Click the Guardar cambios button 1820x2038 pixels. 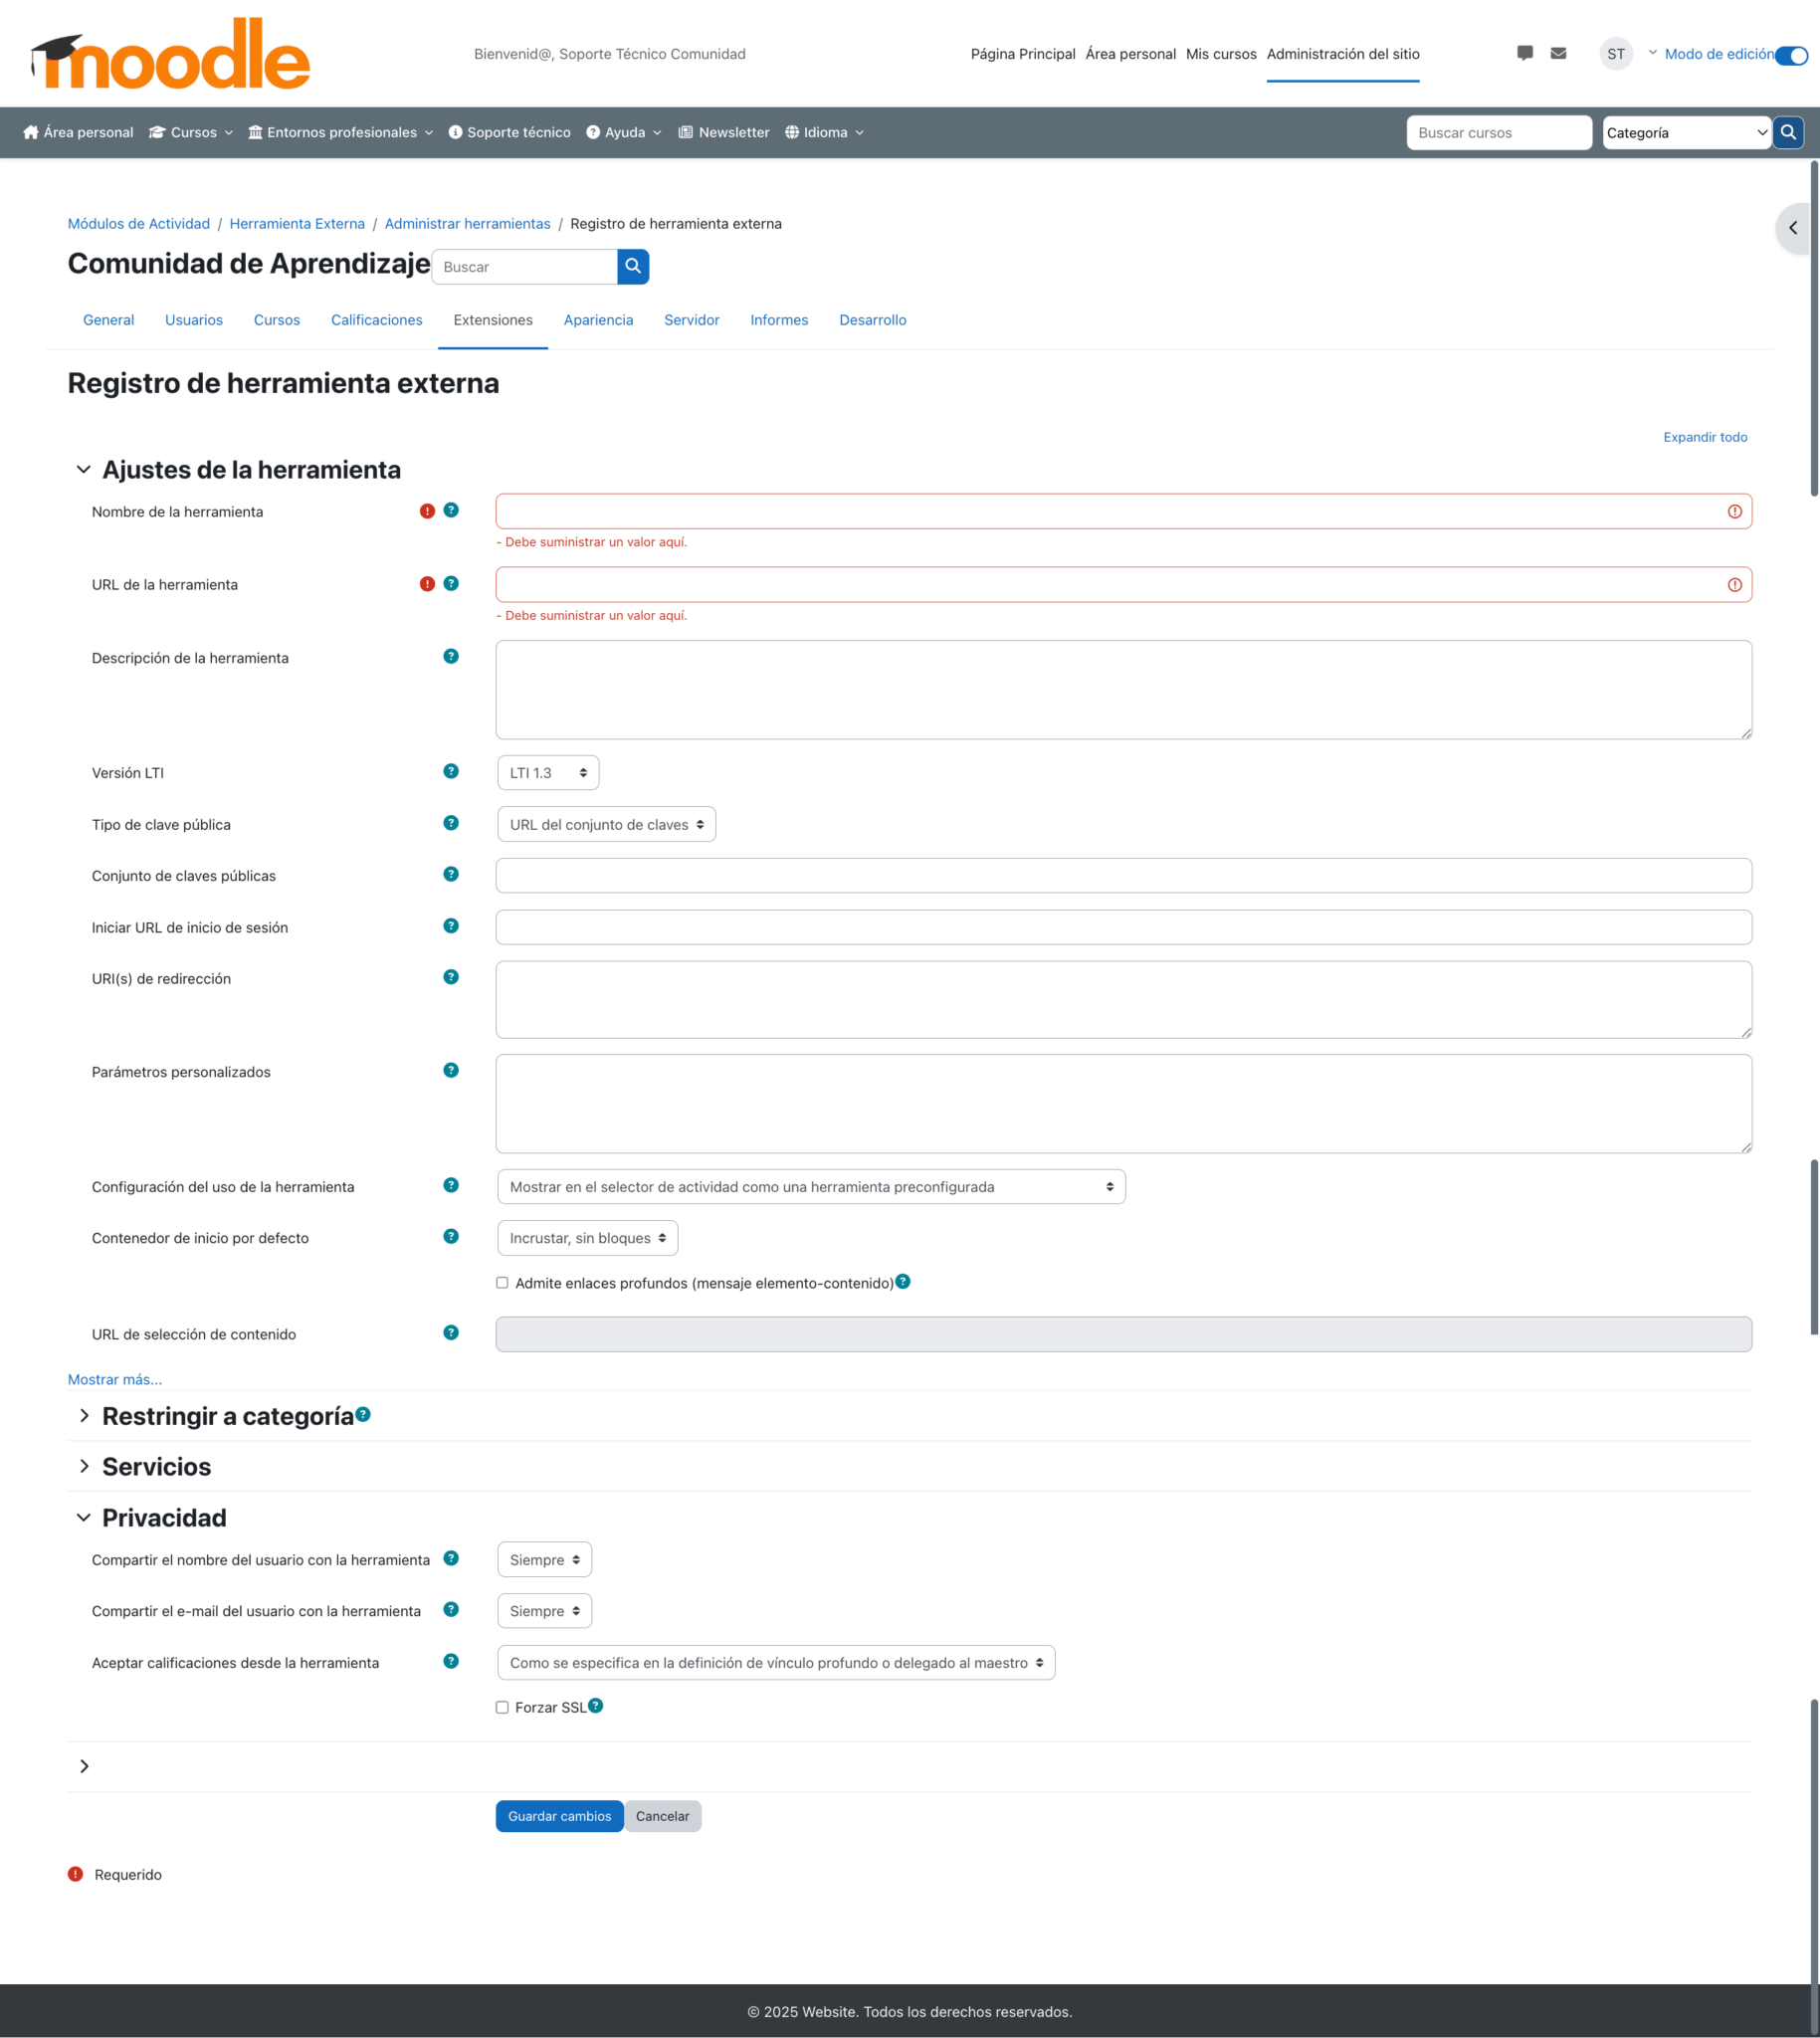[x=559, y=1816]
